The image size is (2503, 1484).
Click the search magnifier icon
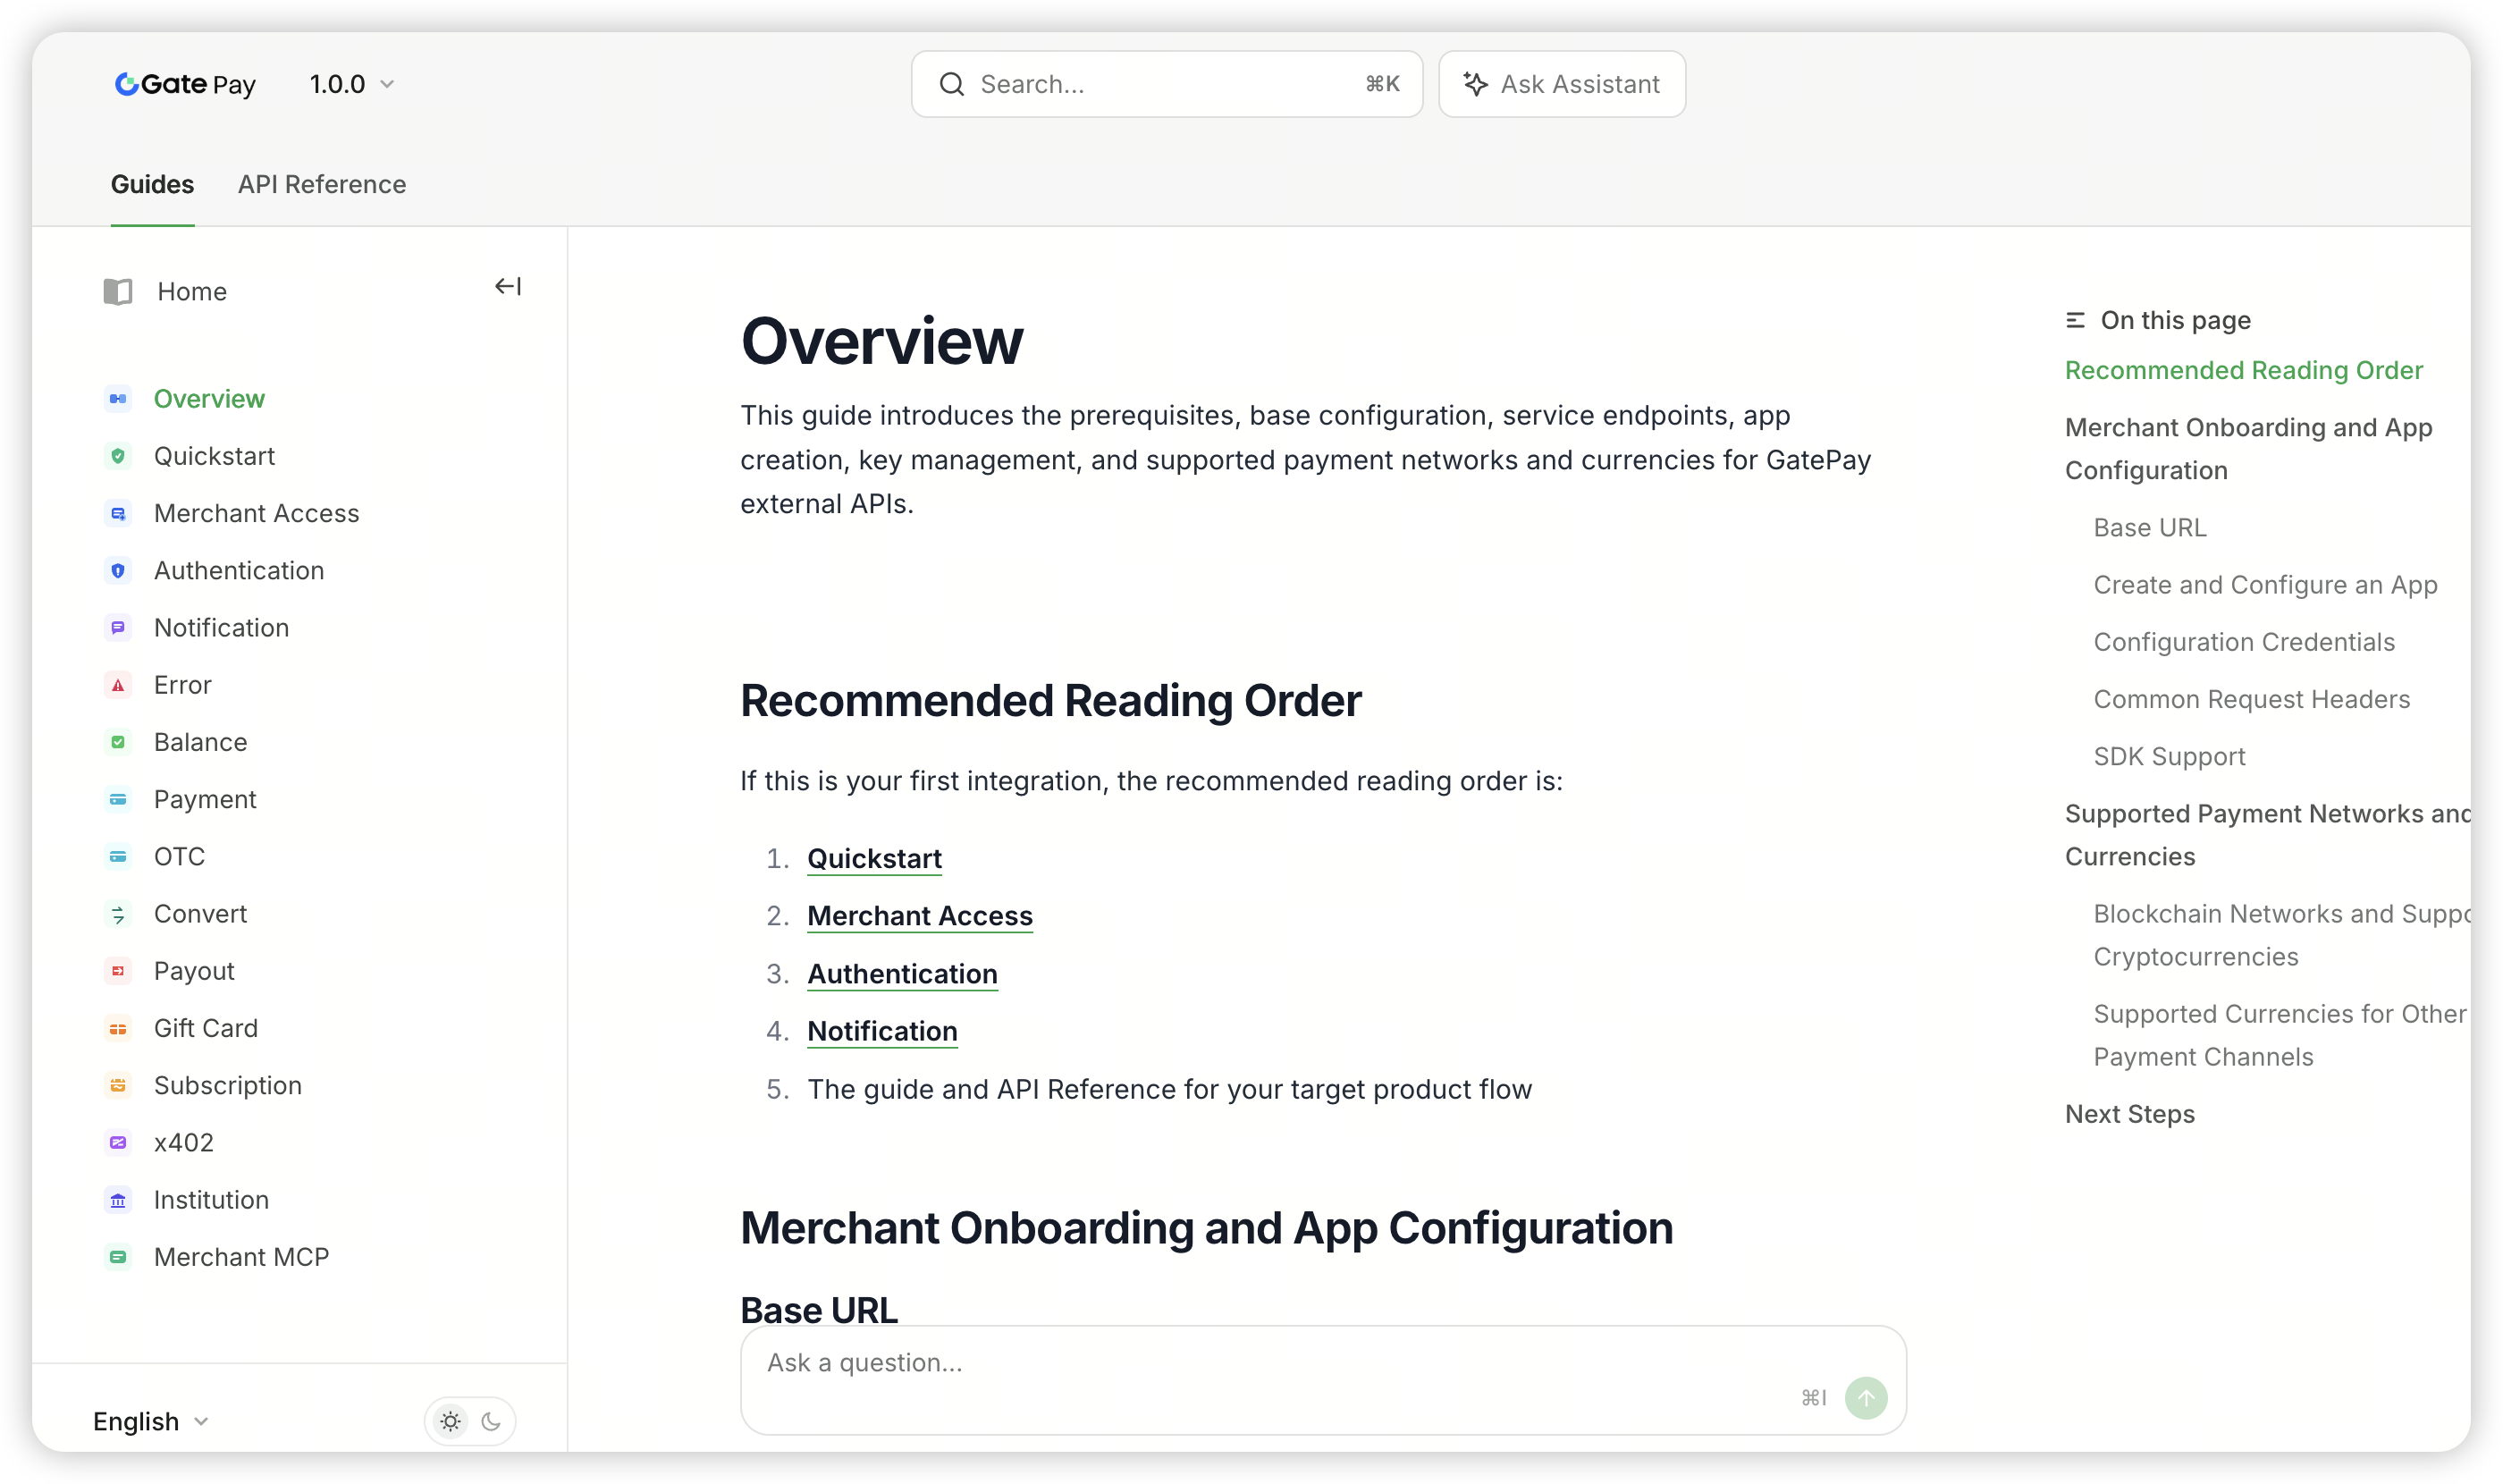952,84
